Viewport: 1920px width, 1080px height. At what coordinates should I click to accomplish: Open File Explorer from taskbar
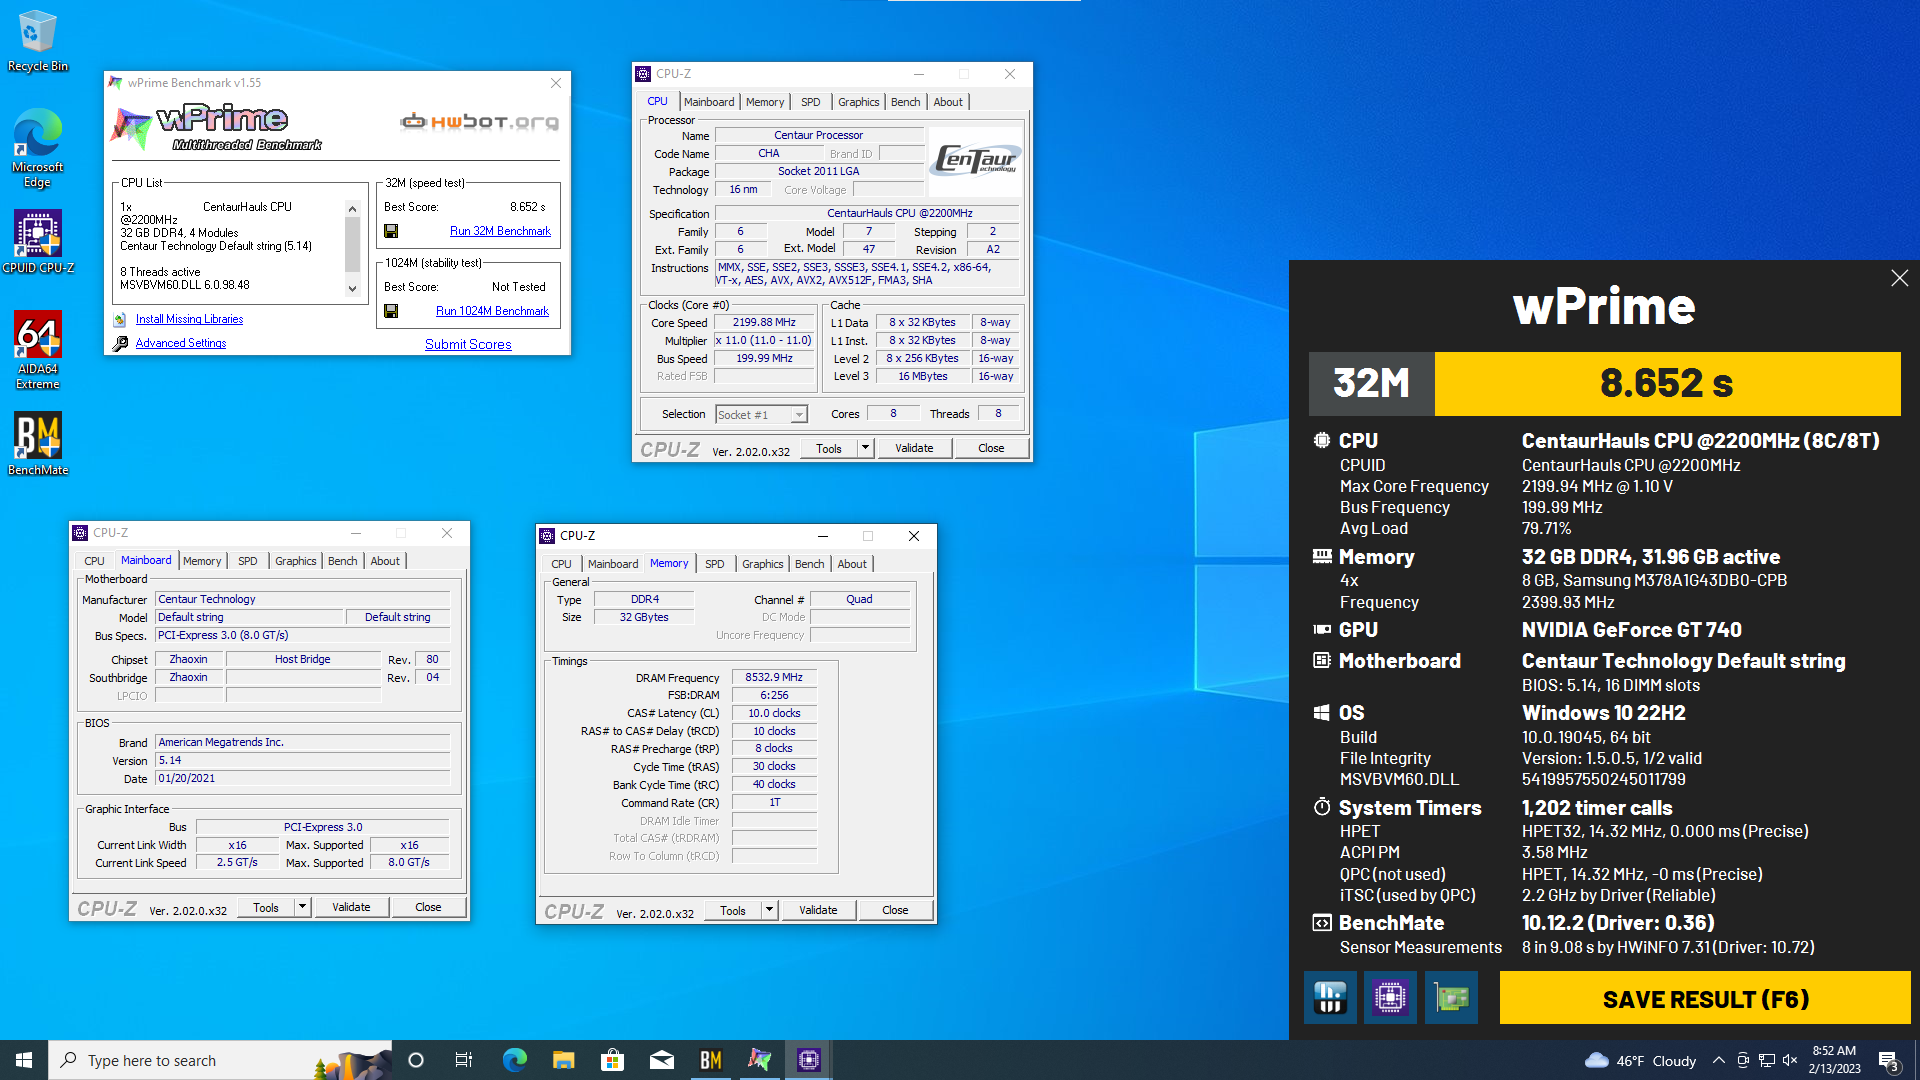pyautogui.click(x=563, y=1060)
